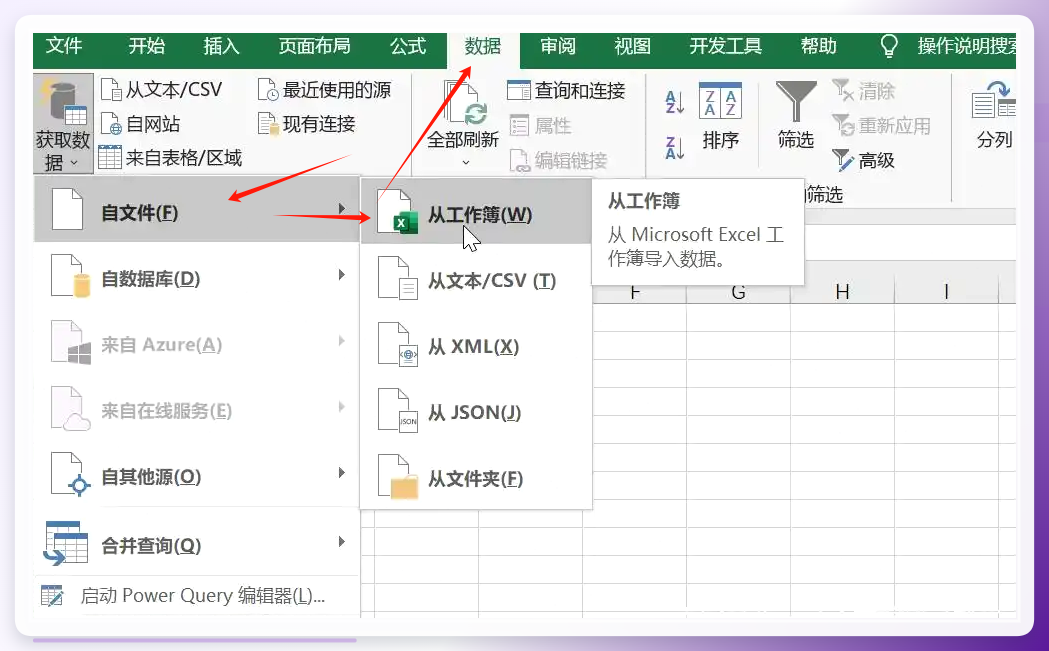1049x651 pixels.
Task: Open 查询和连接 pane
Action: pos(566,90)
